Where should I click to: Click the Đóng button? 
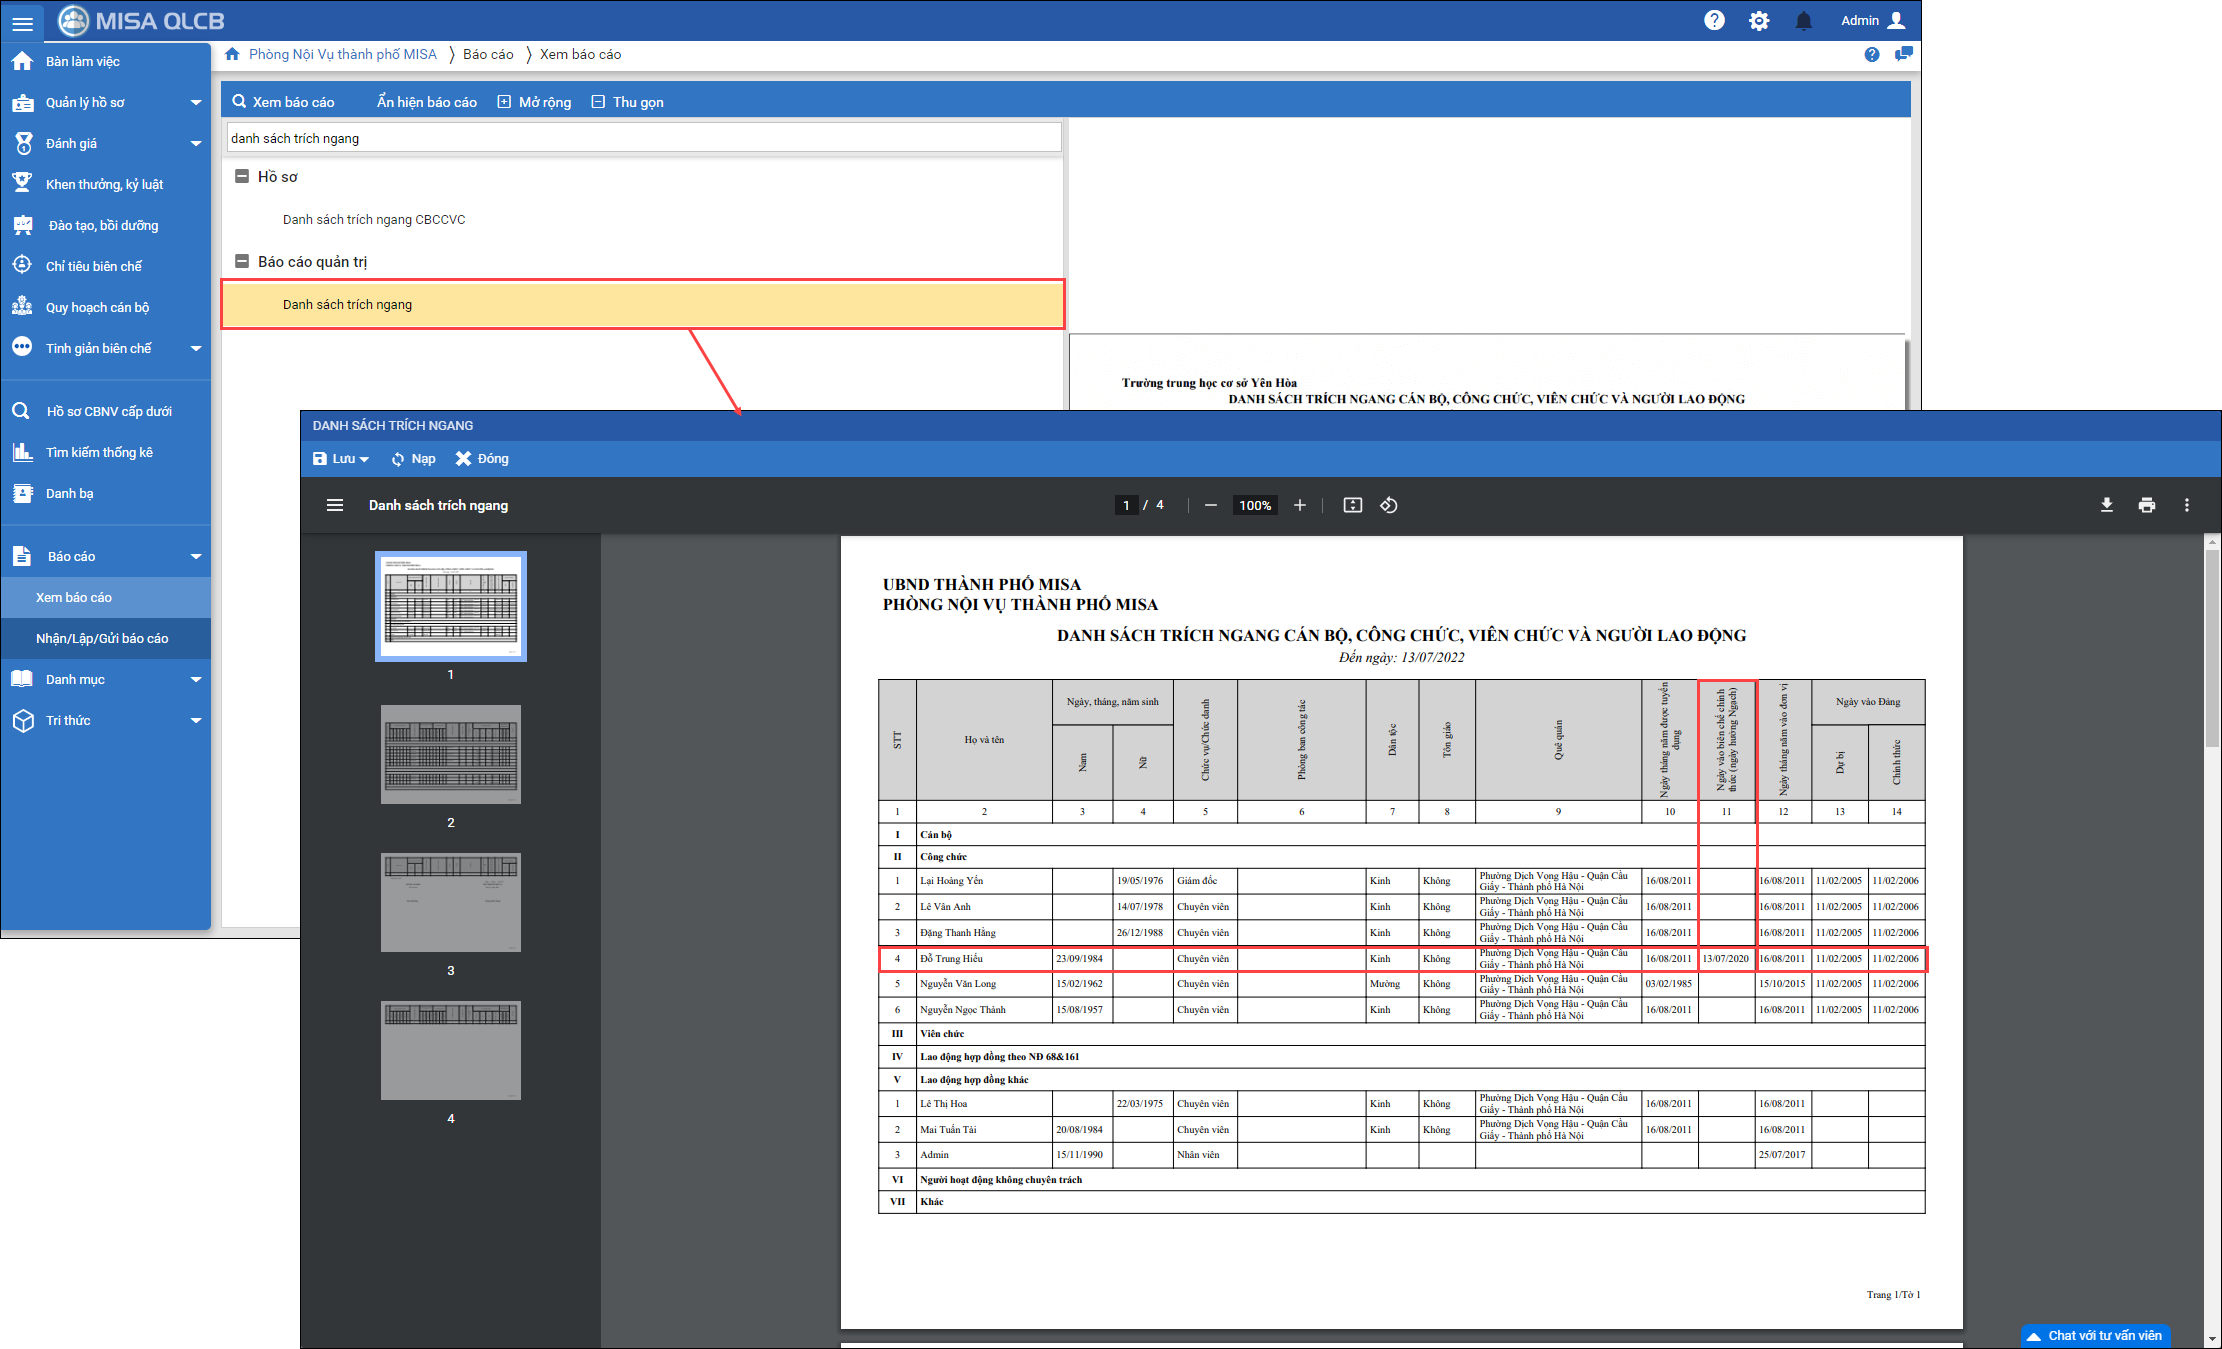[482, 459]
